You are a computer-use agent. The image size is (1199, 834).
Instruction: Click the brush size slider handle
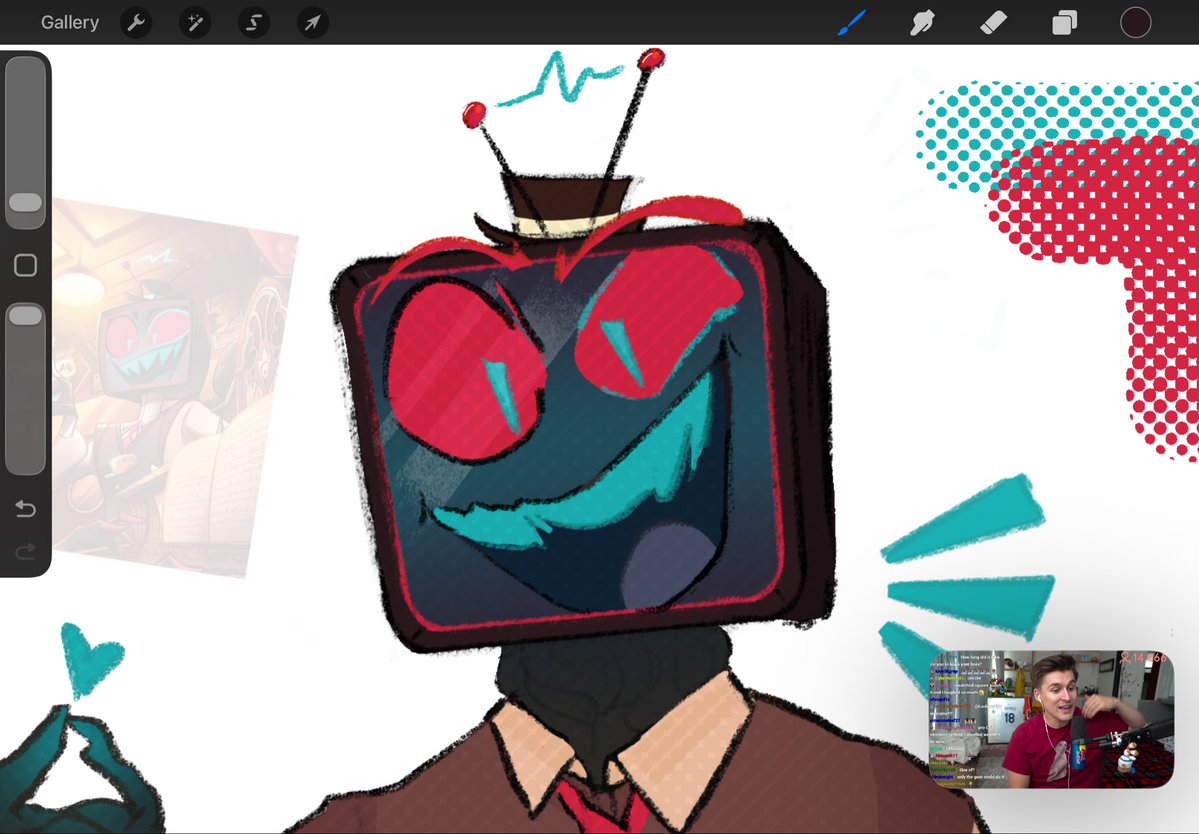tap(25, 203)
